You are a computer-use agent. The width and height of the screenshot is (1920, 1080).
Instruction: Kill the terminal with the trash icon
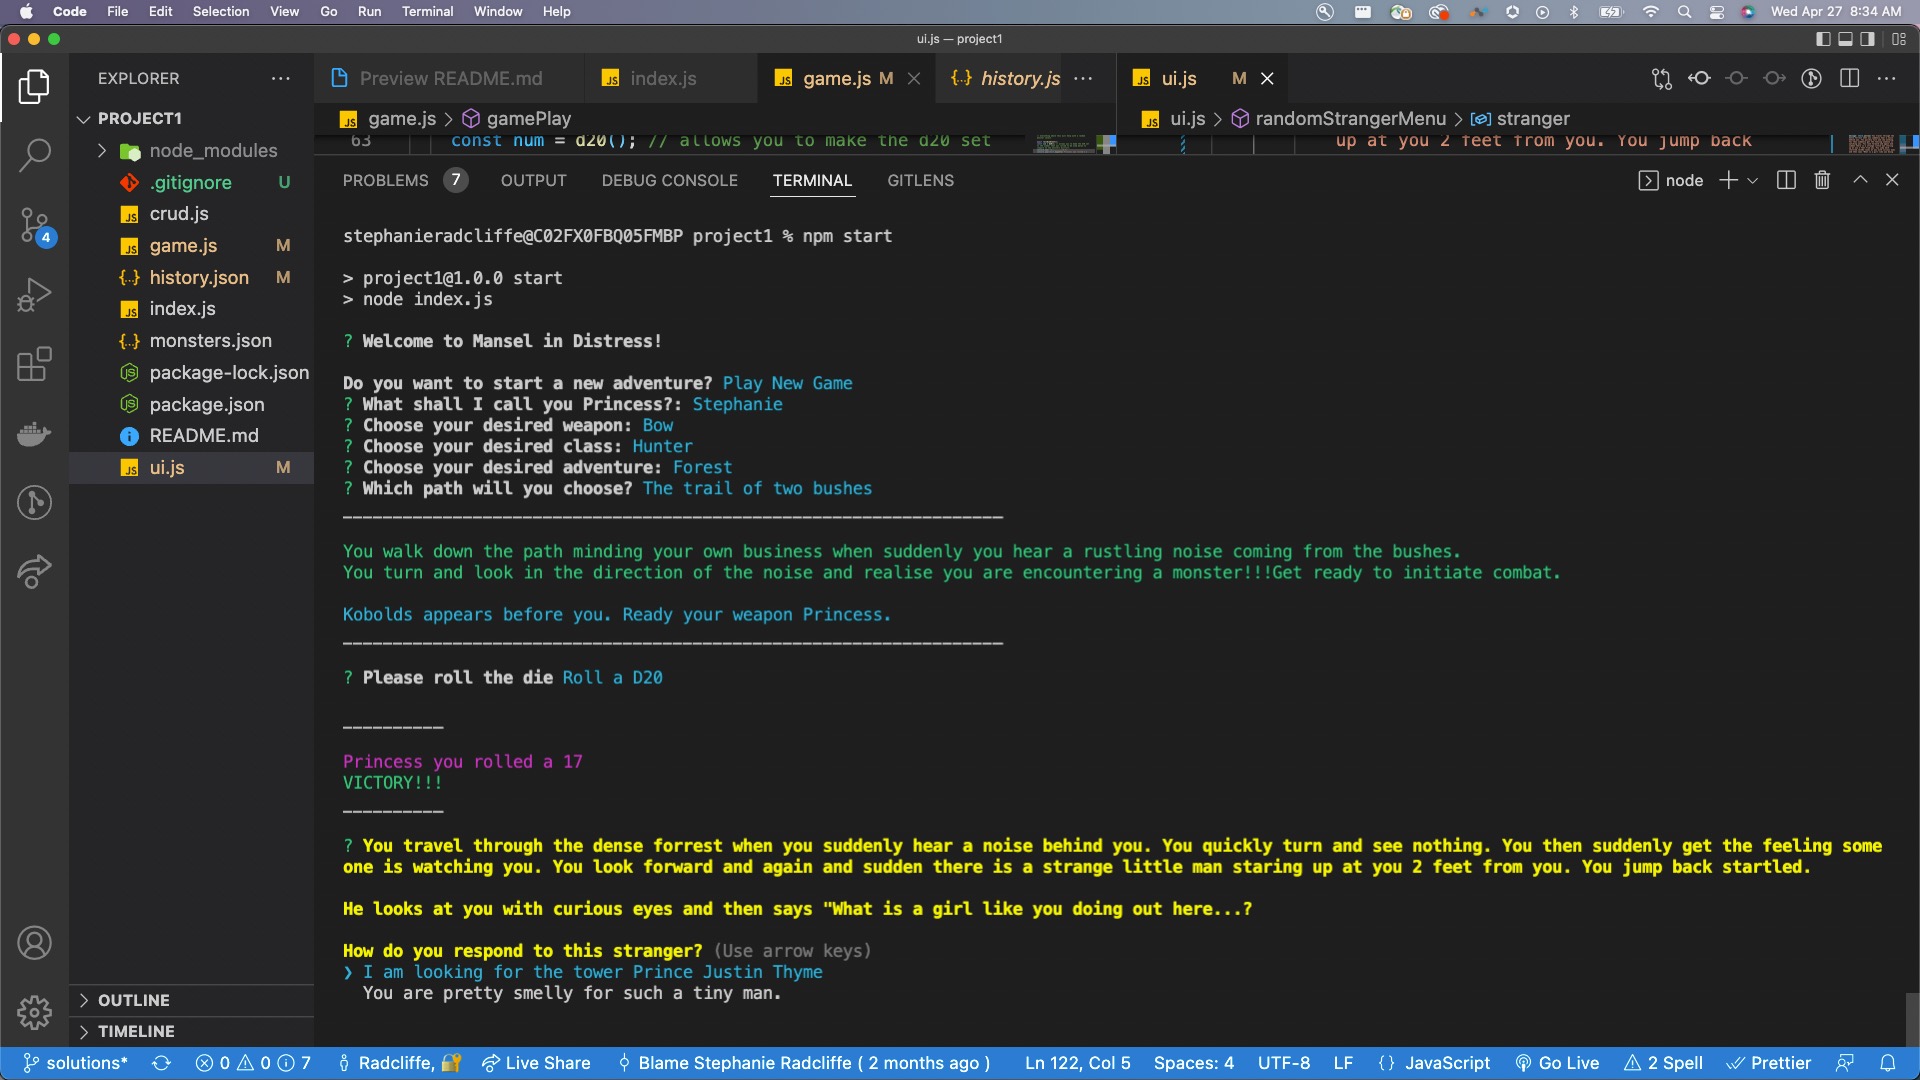pyautogui.click(x=1822, y=180)
